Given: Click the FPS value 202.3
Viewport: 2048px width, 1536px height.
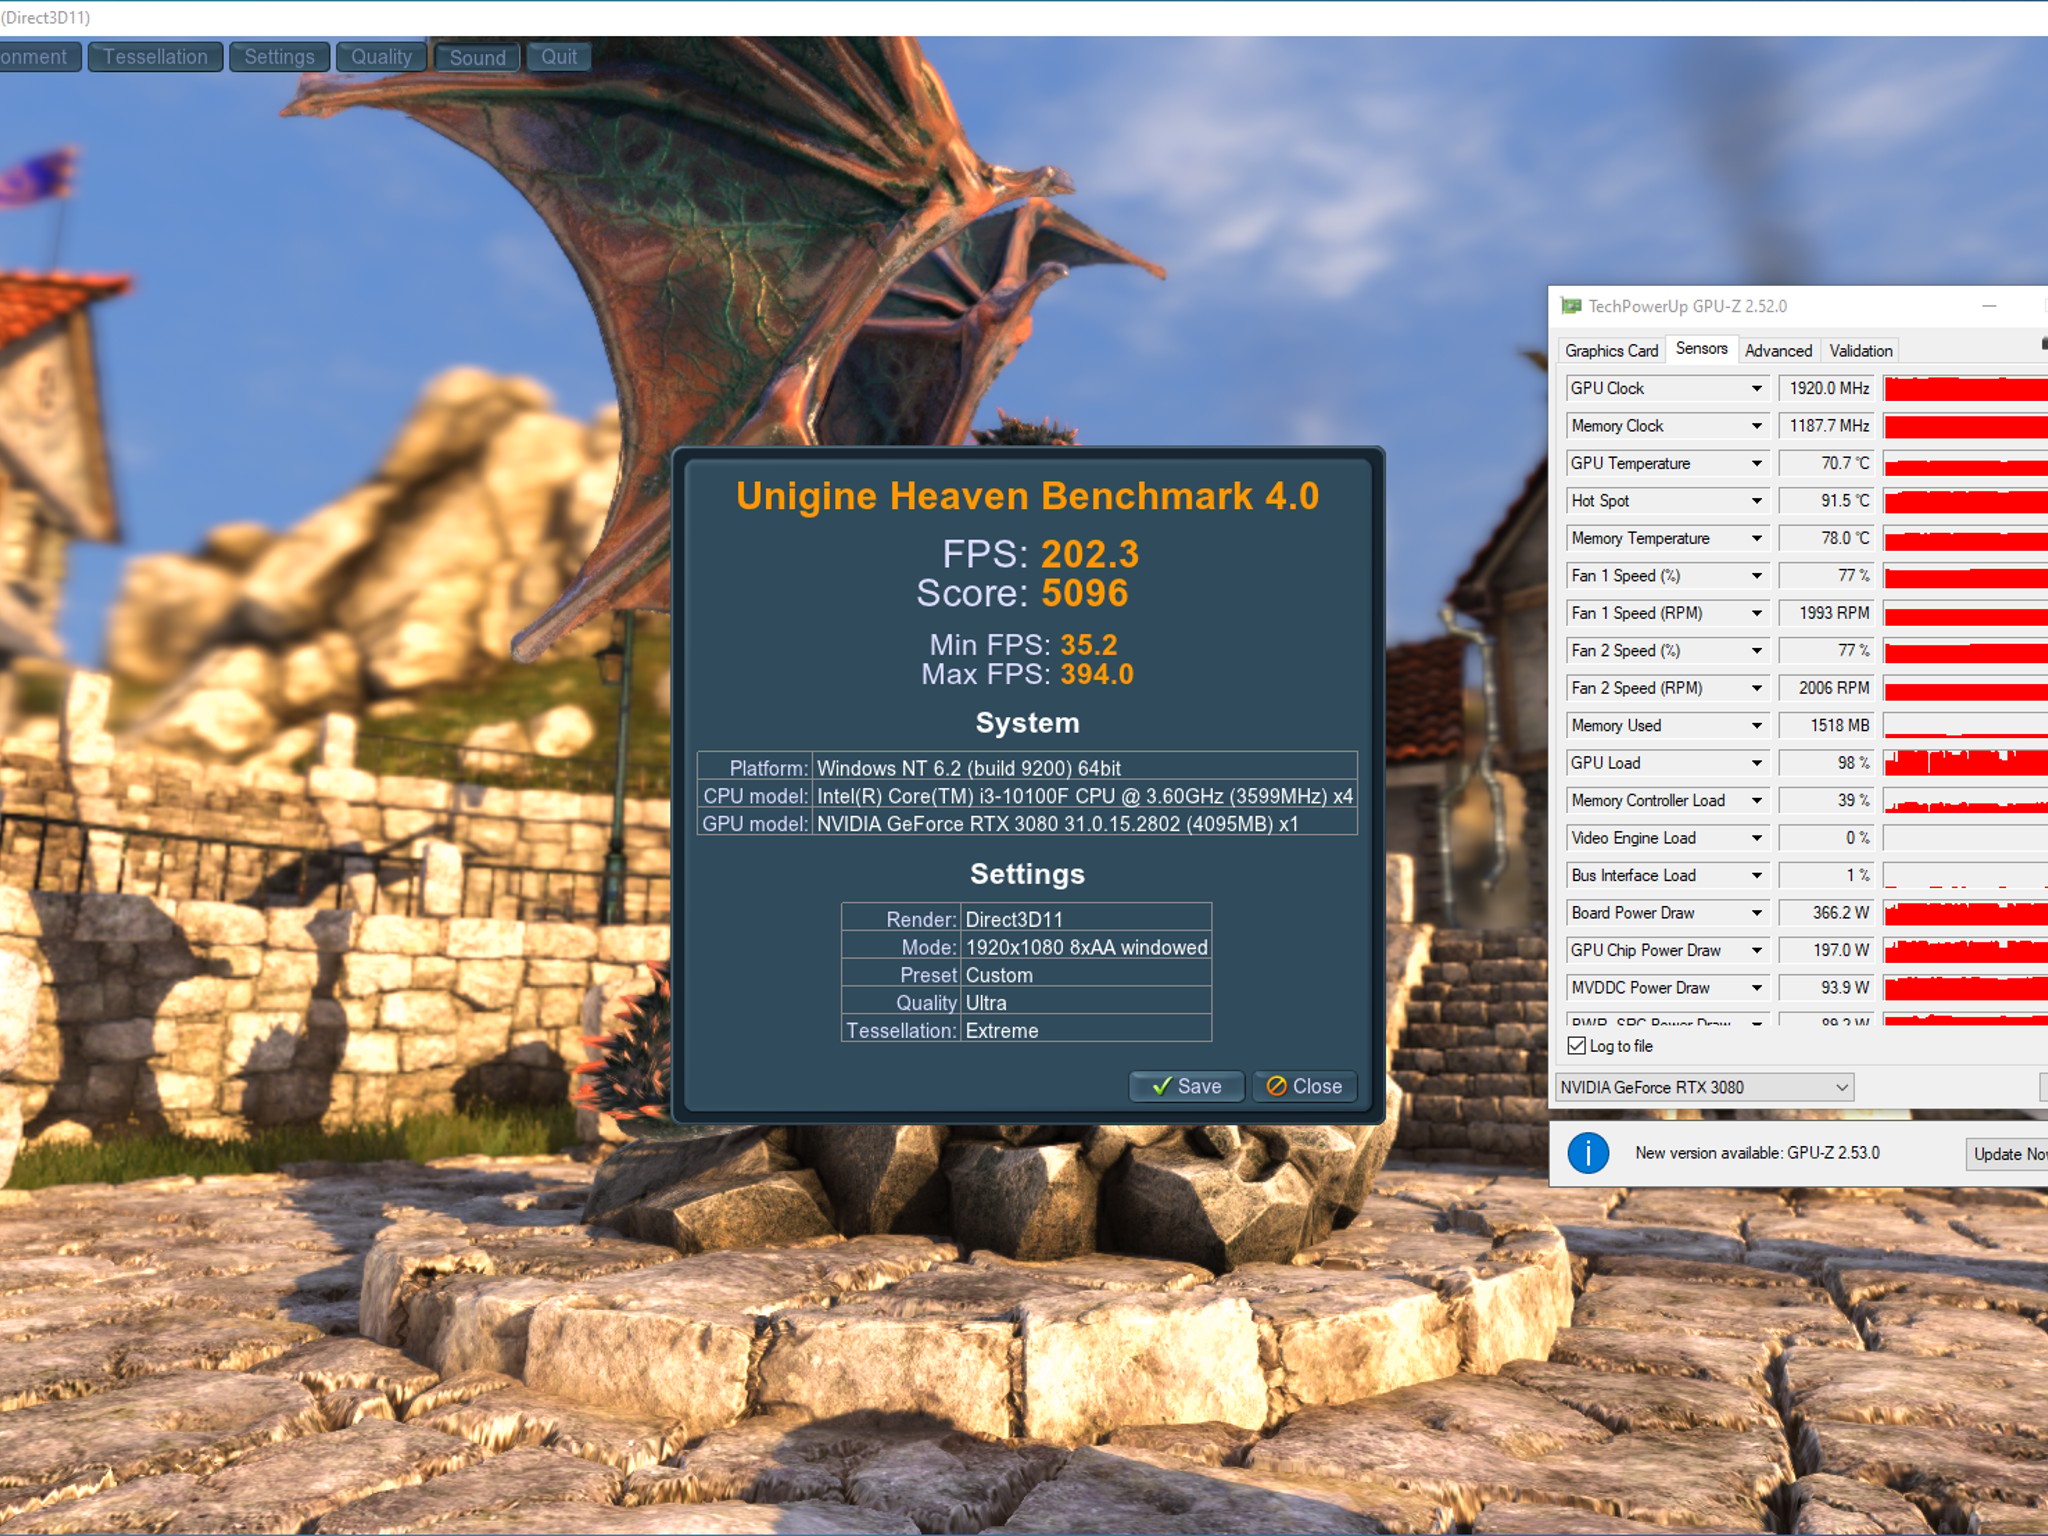Looking at the screenshot, I should tap(1090, 554).
